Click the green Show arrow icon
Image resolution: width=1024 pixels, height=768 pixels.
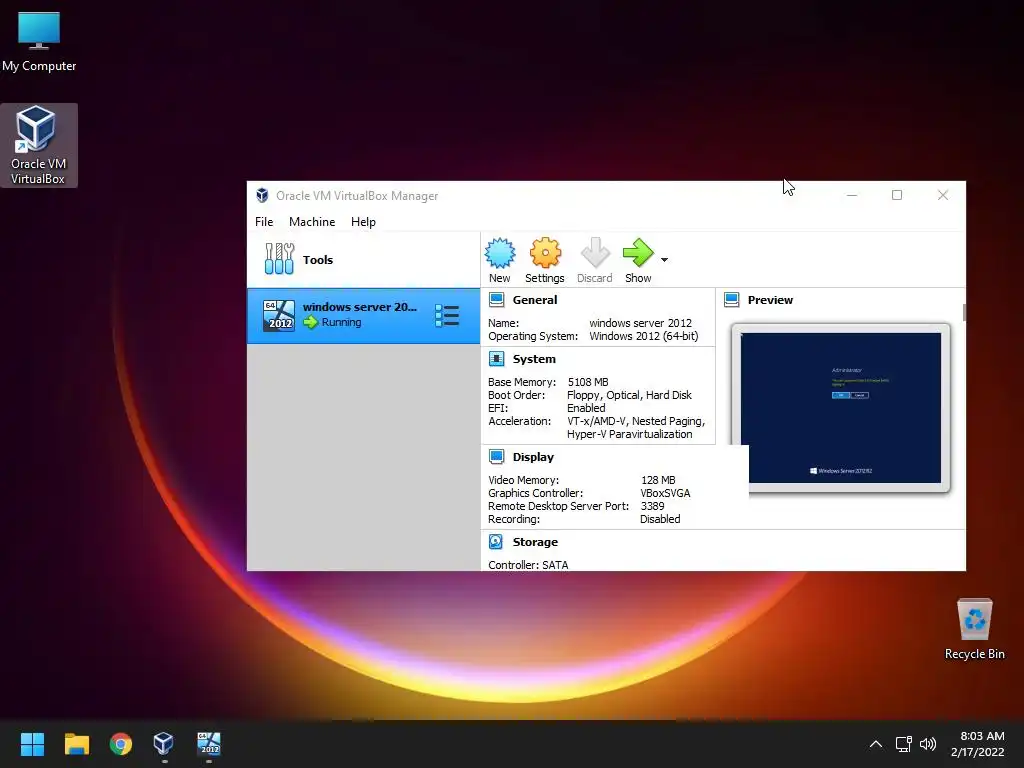[638, 253]
